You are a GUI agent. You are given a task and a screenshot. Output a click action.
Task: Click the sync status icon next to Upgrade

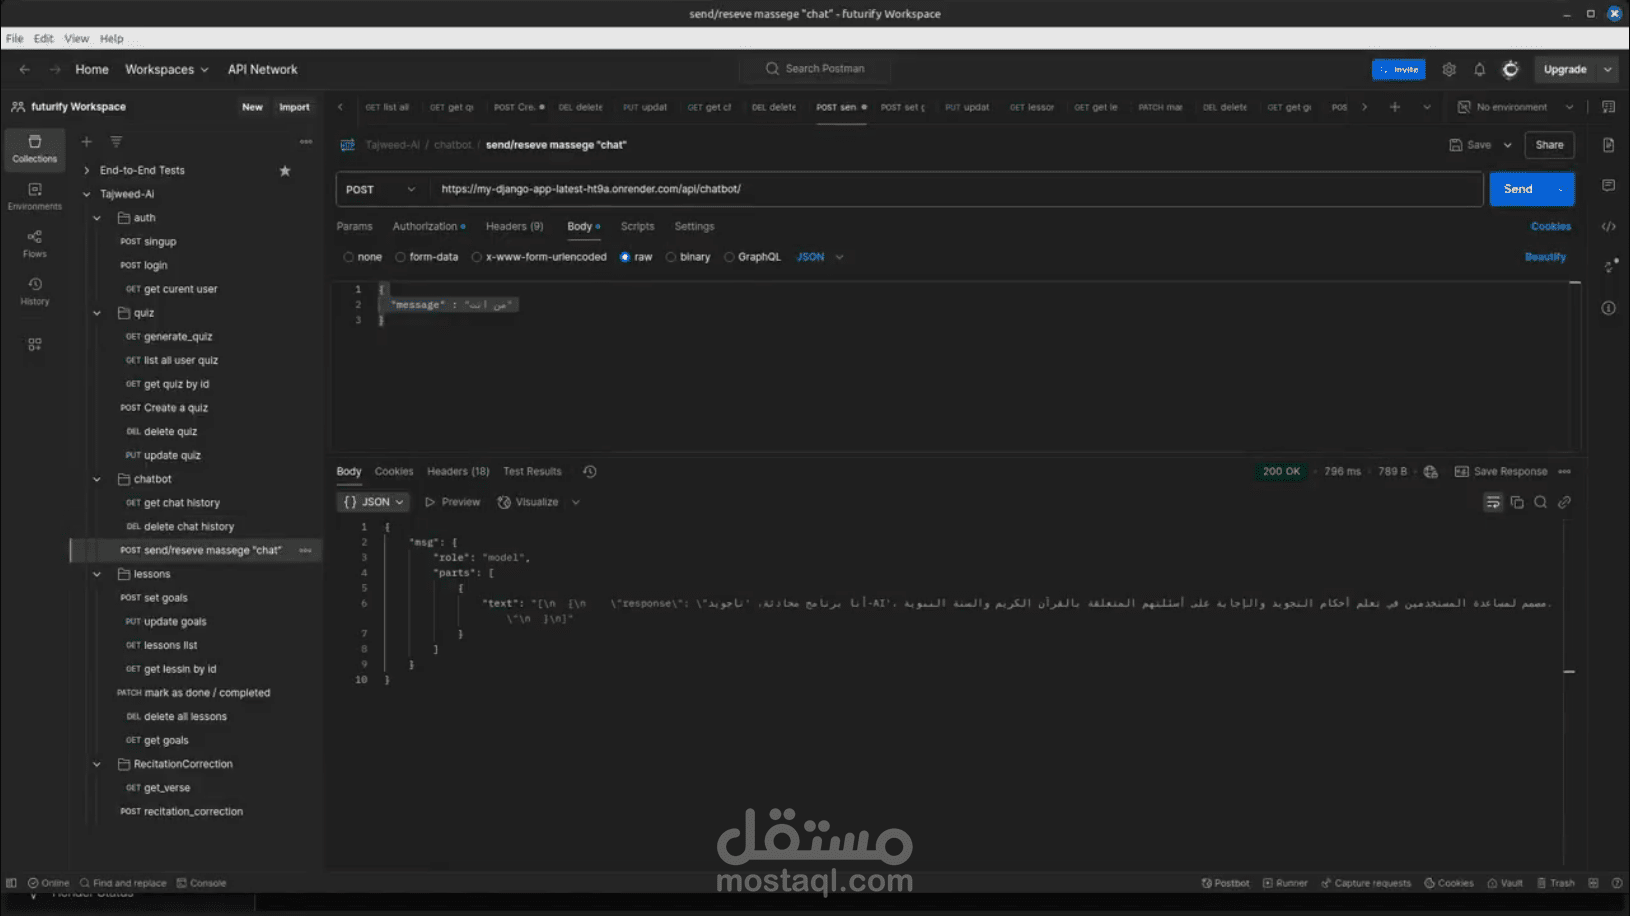pyautogui.click(x=1511, y=70)
